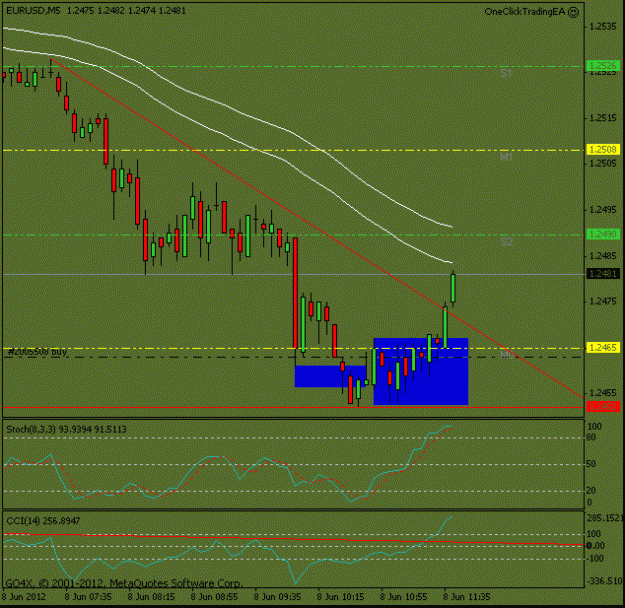
Task: Click the 1.2526 green price label
Action: pos(603,65)
